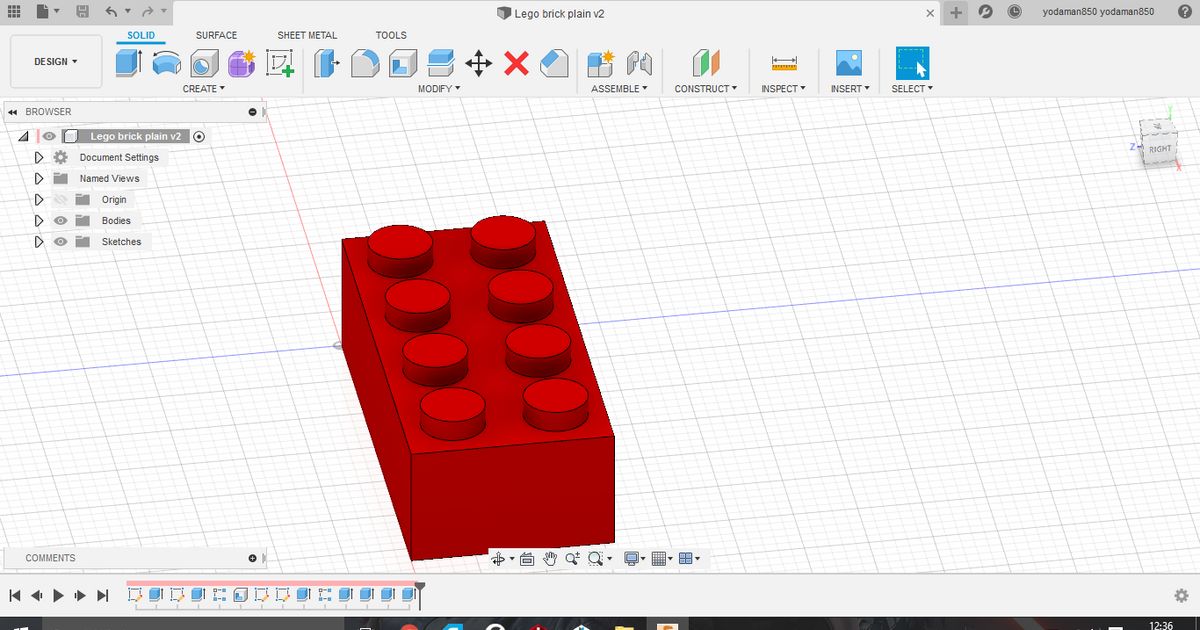Select the Press Pull tool
This screenshot has height=630, width=1200.
(326, 63)
